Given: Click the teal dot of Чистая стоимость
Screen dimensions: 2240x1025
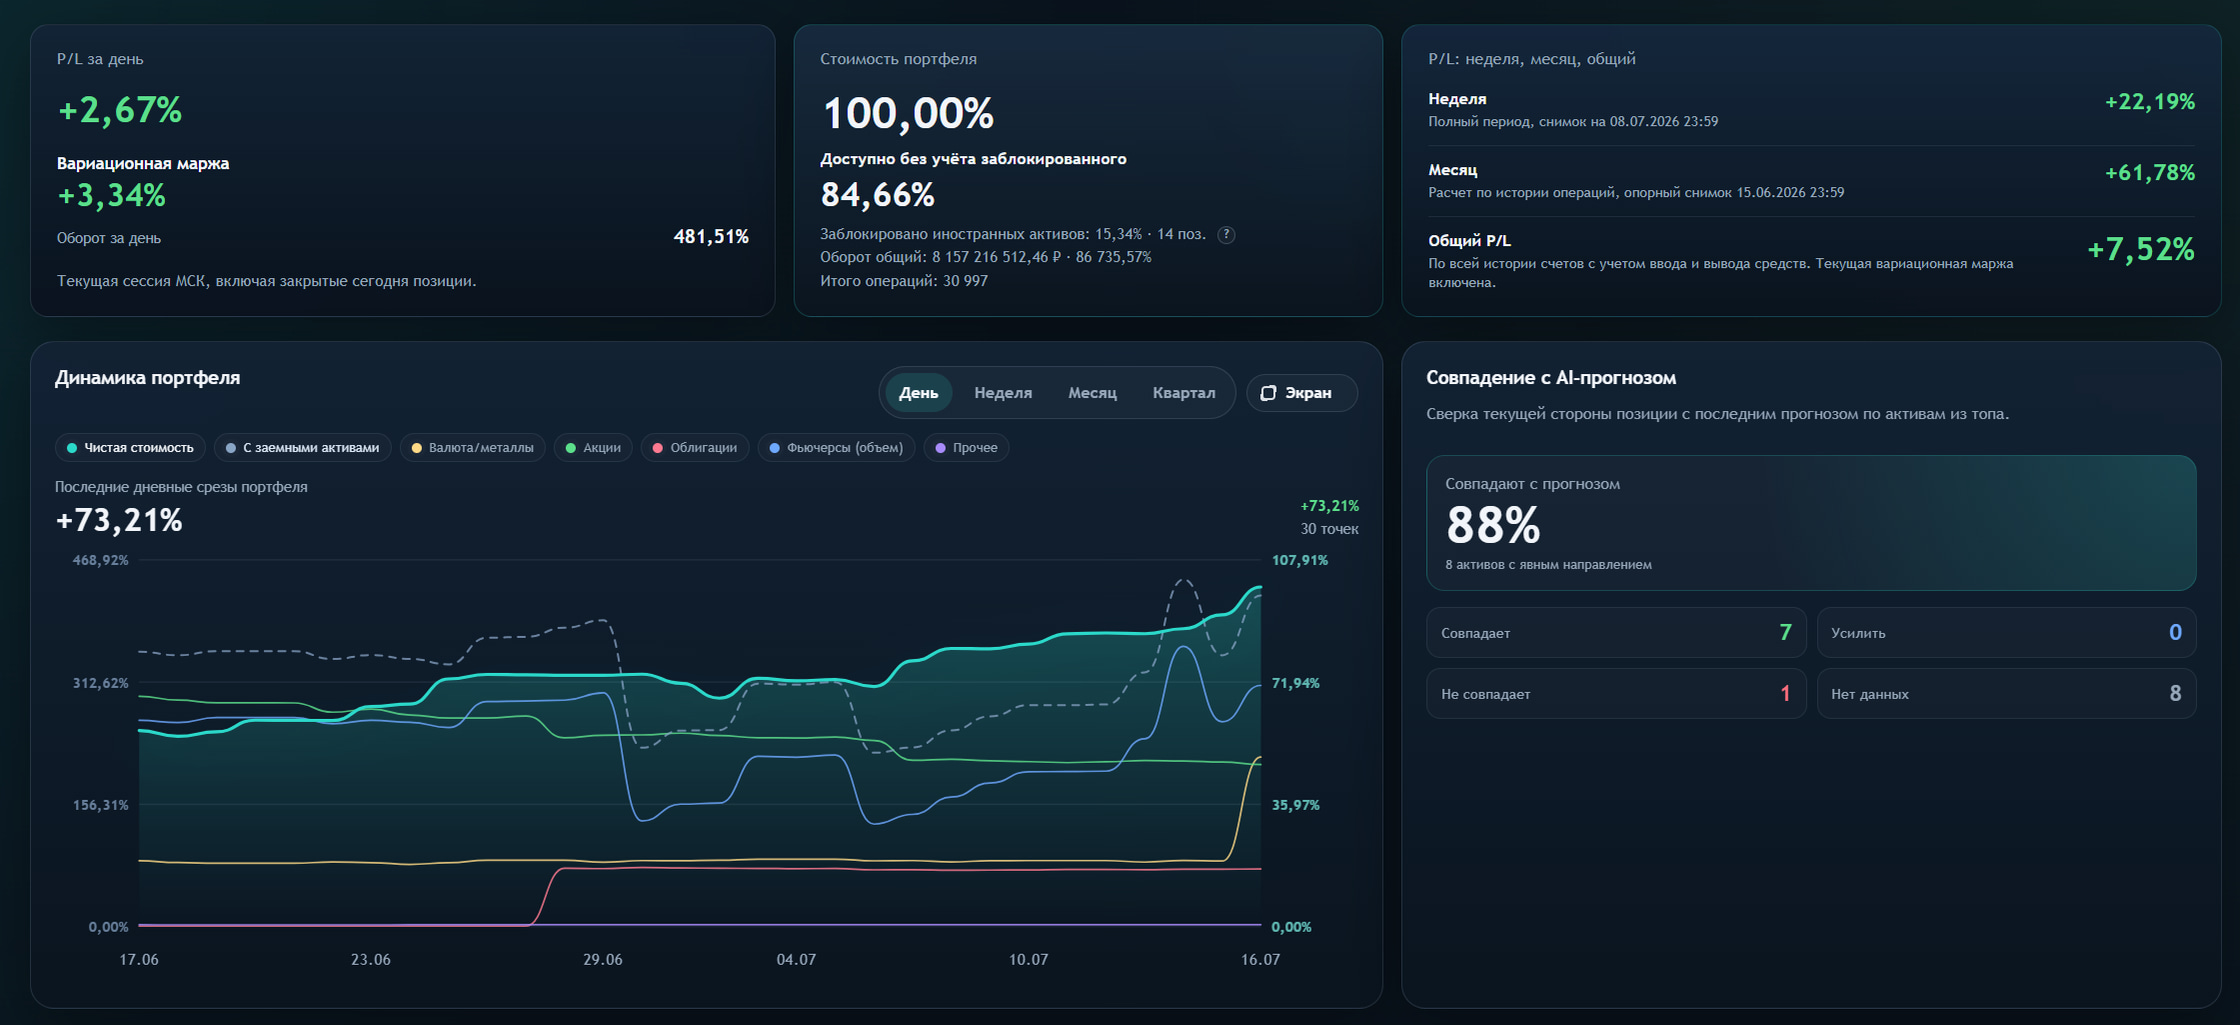Looking at the screenshot, I should 72,448.
